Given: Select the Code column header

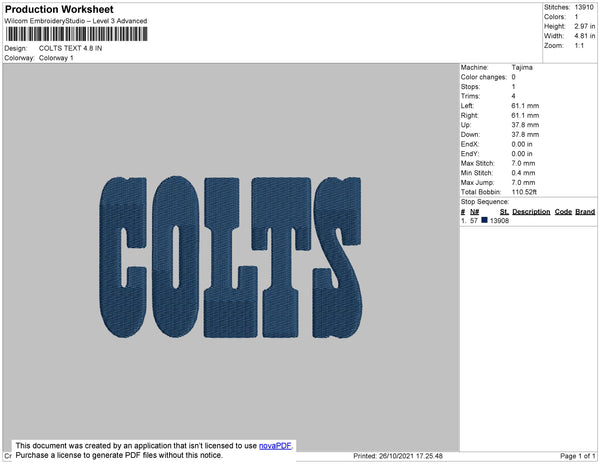Looking at the screenshot, I should pyautogui.click(x=563, y=212).
